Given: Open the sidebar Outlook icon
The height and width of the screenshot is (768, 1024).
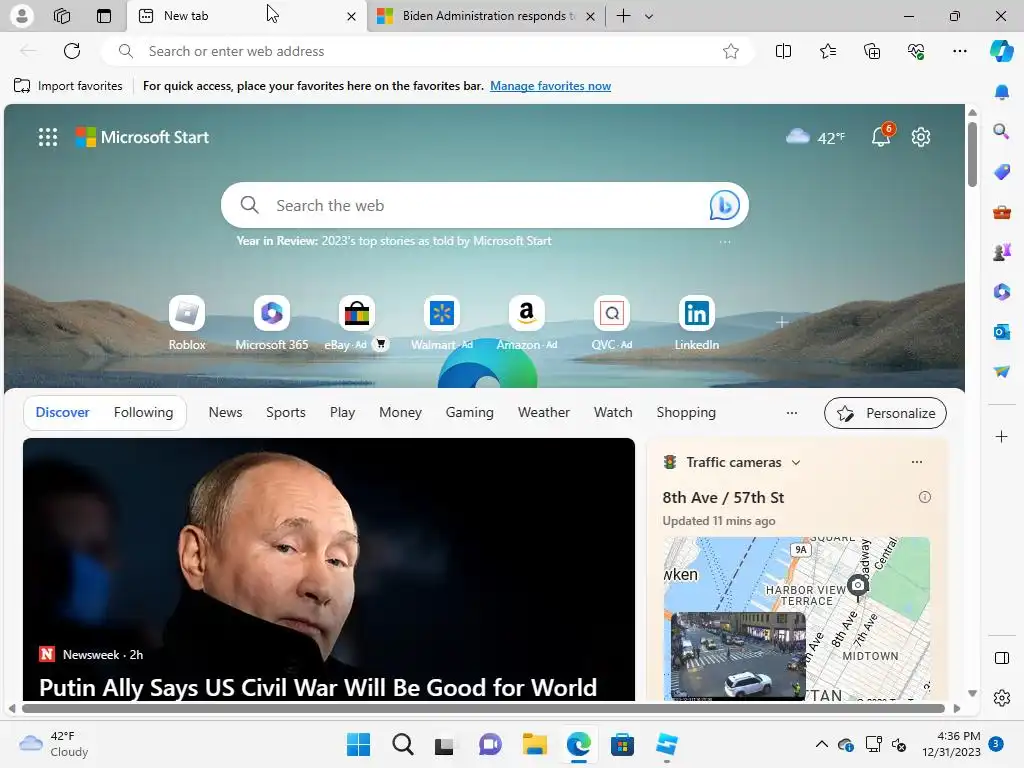Looking at the screenshot, I should (x=1002, y=332).
